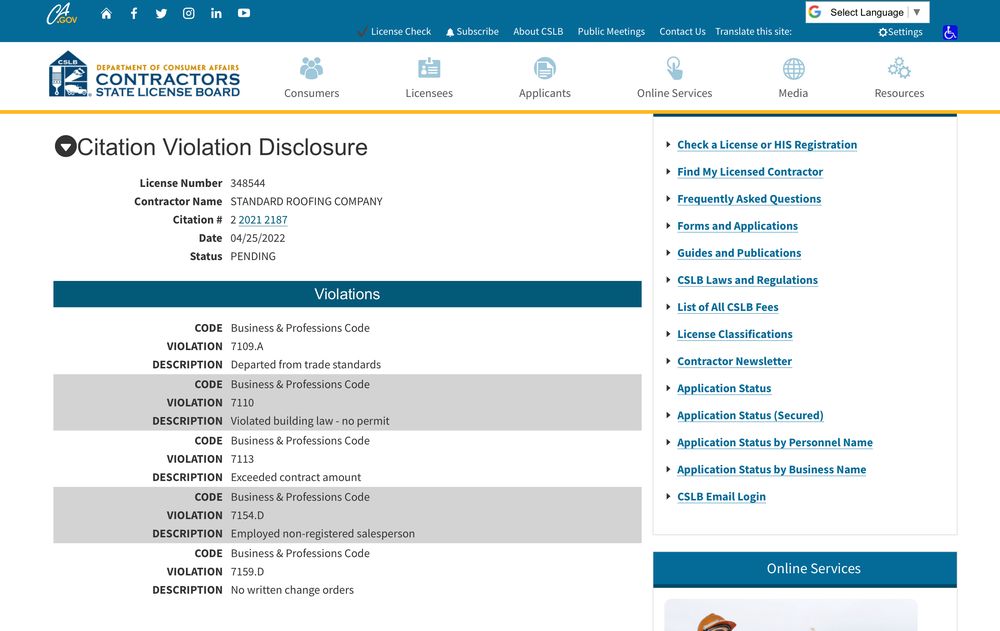
Task: Open the Online Services menu
Action: 674,78
